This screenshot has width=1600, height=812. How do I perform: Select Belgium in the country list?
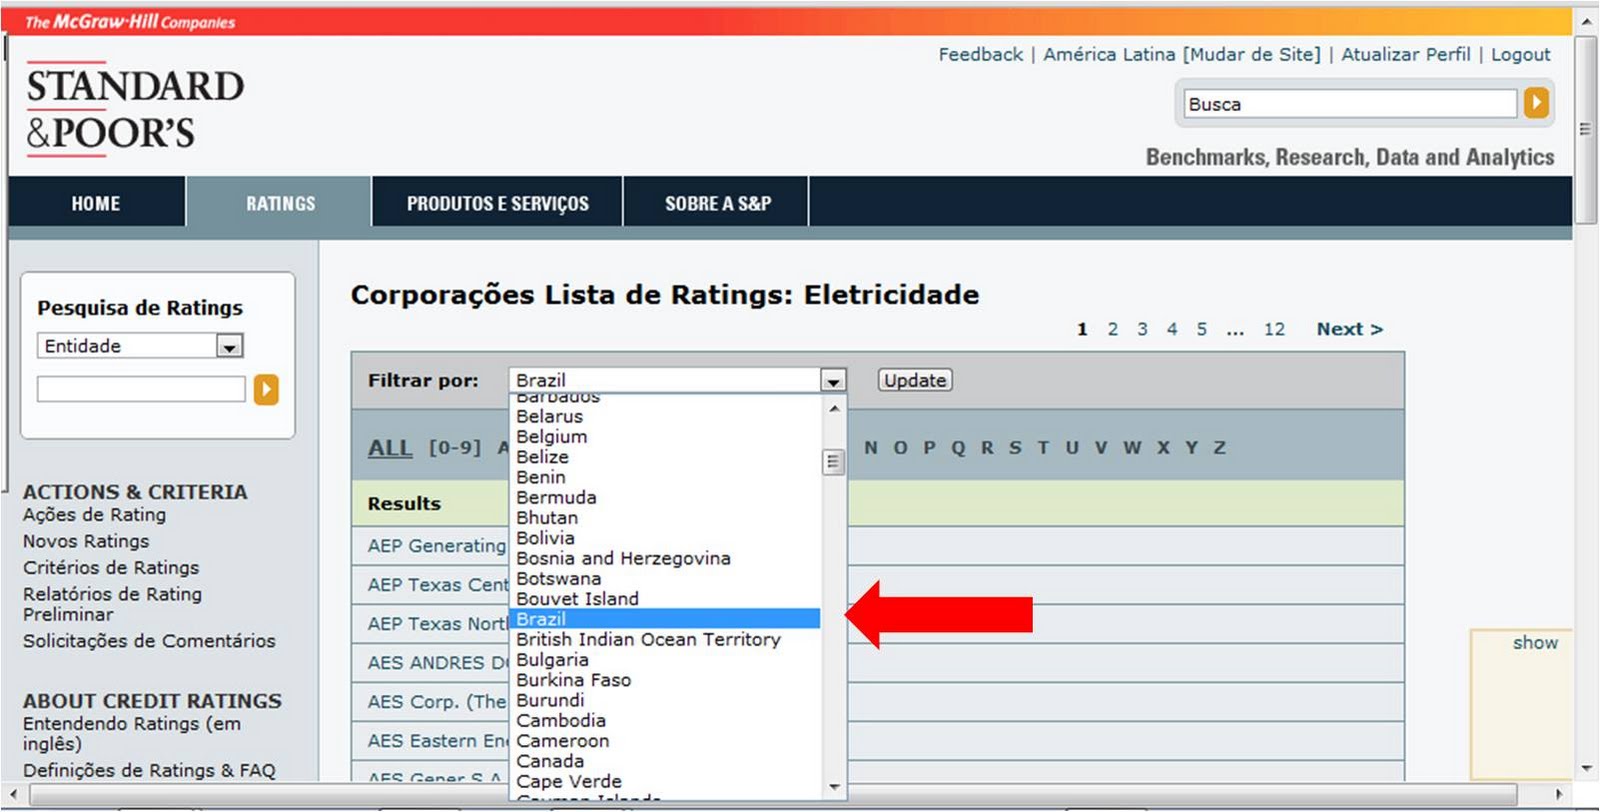664,436
